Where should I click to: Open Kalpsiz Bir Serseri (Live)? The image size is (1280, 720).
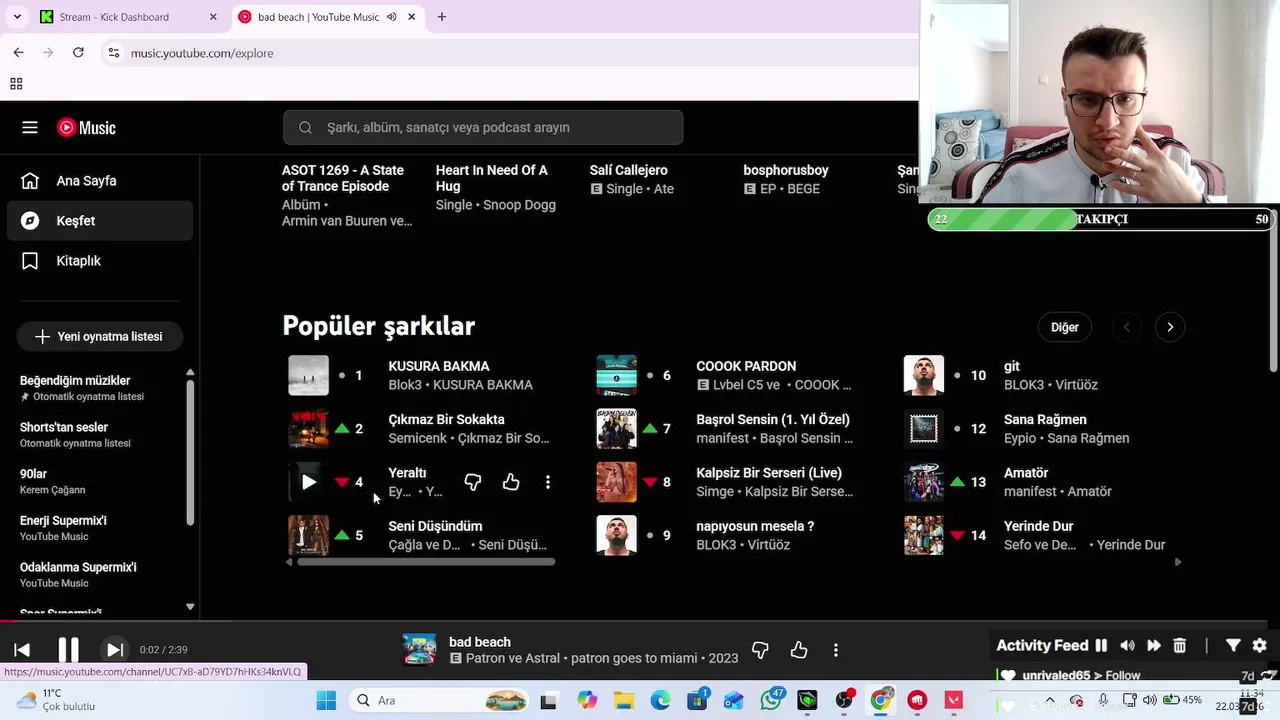click(x=769, y=473)
